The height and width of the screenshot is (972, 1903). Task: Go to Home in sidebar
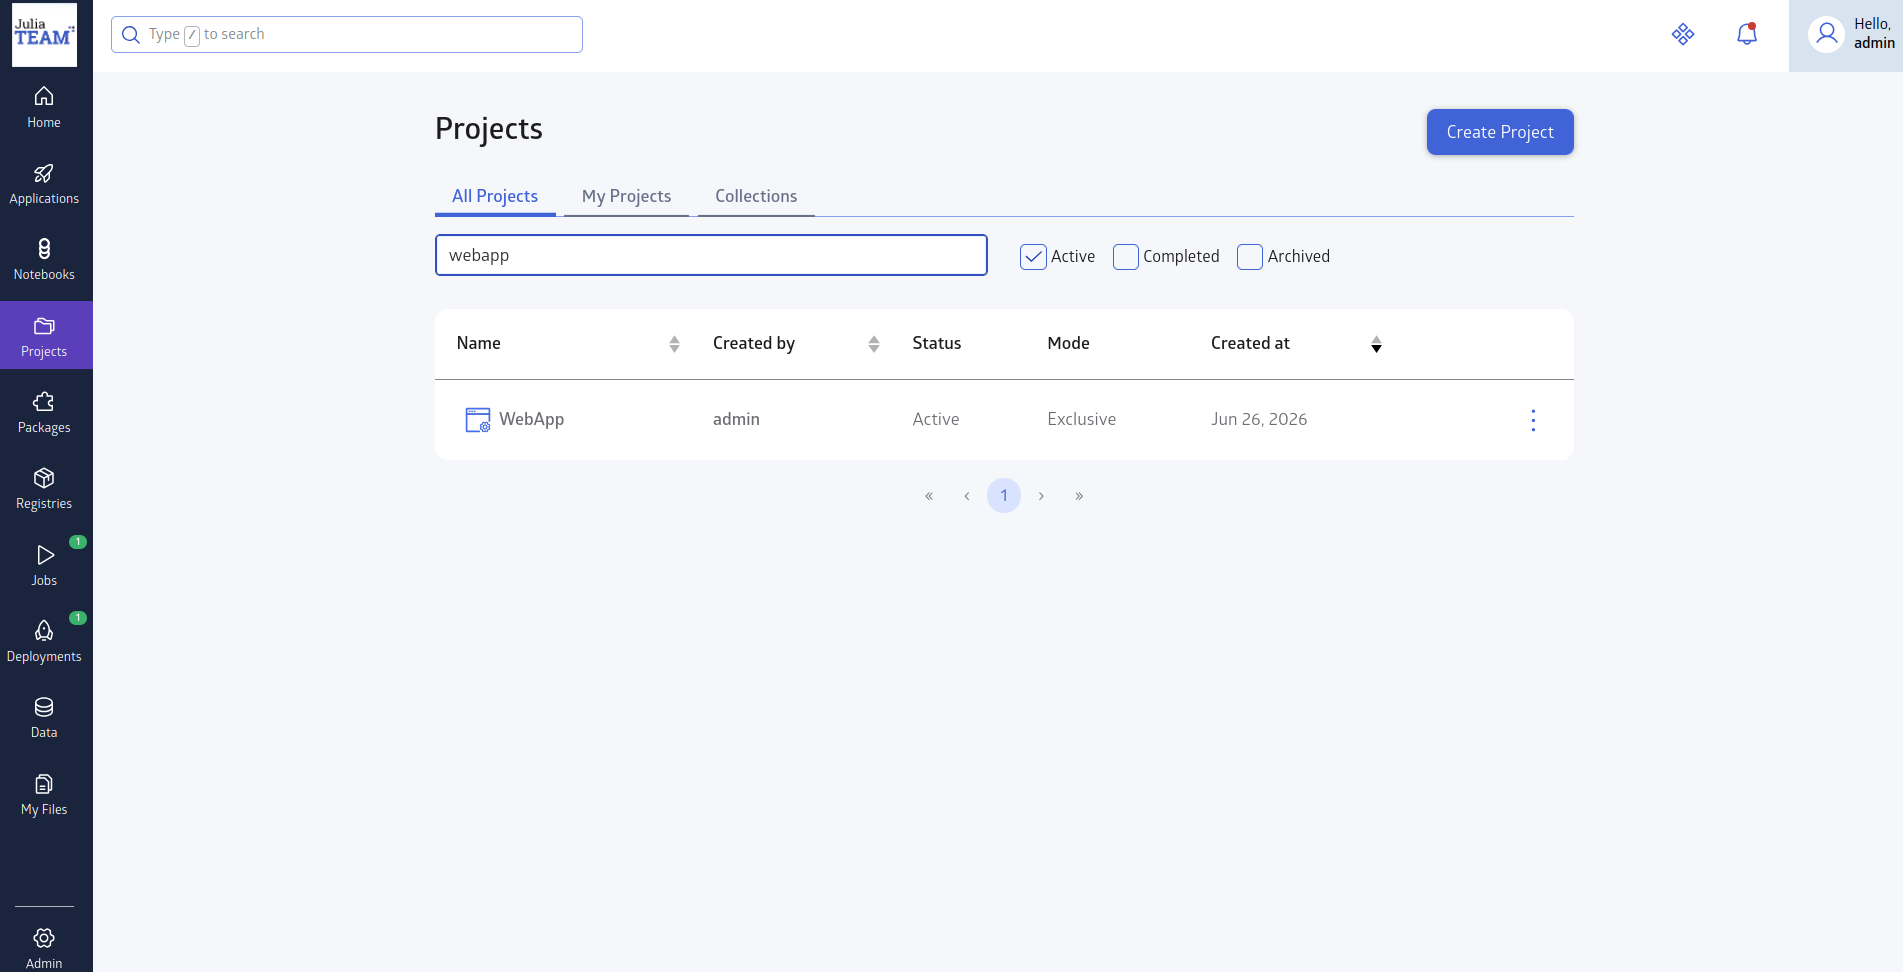click(44, 108)
